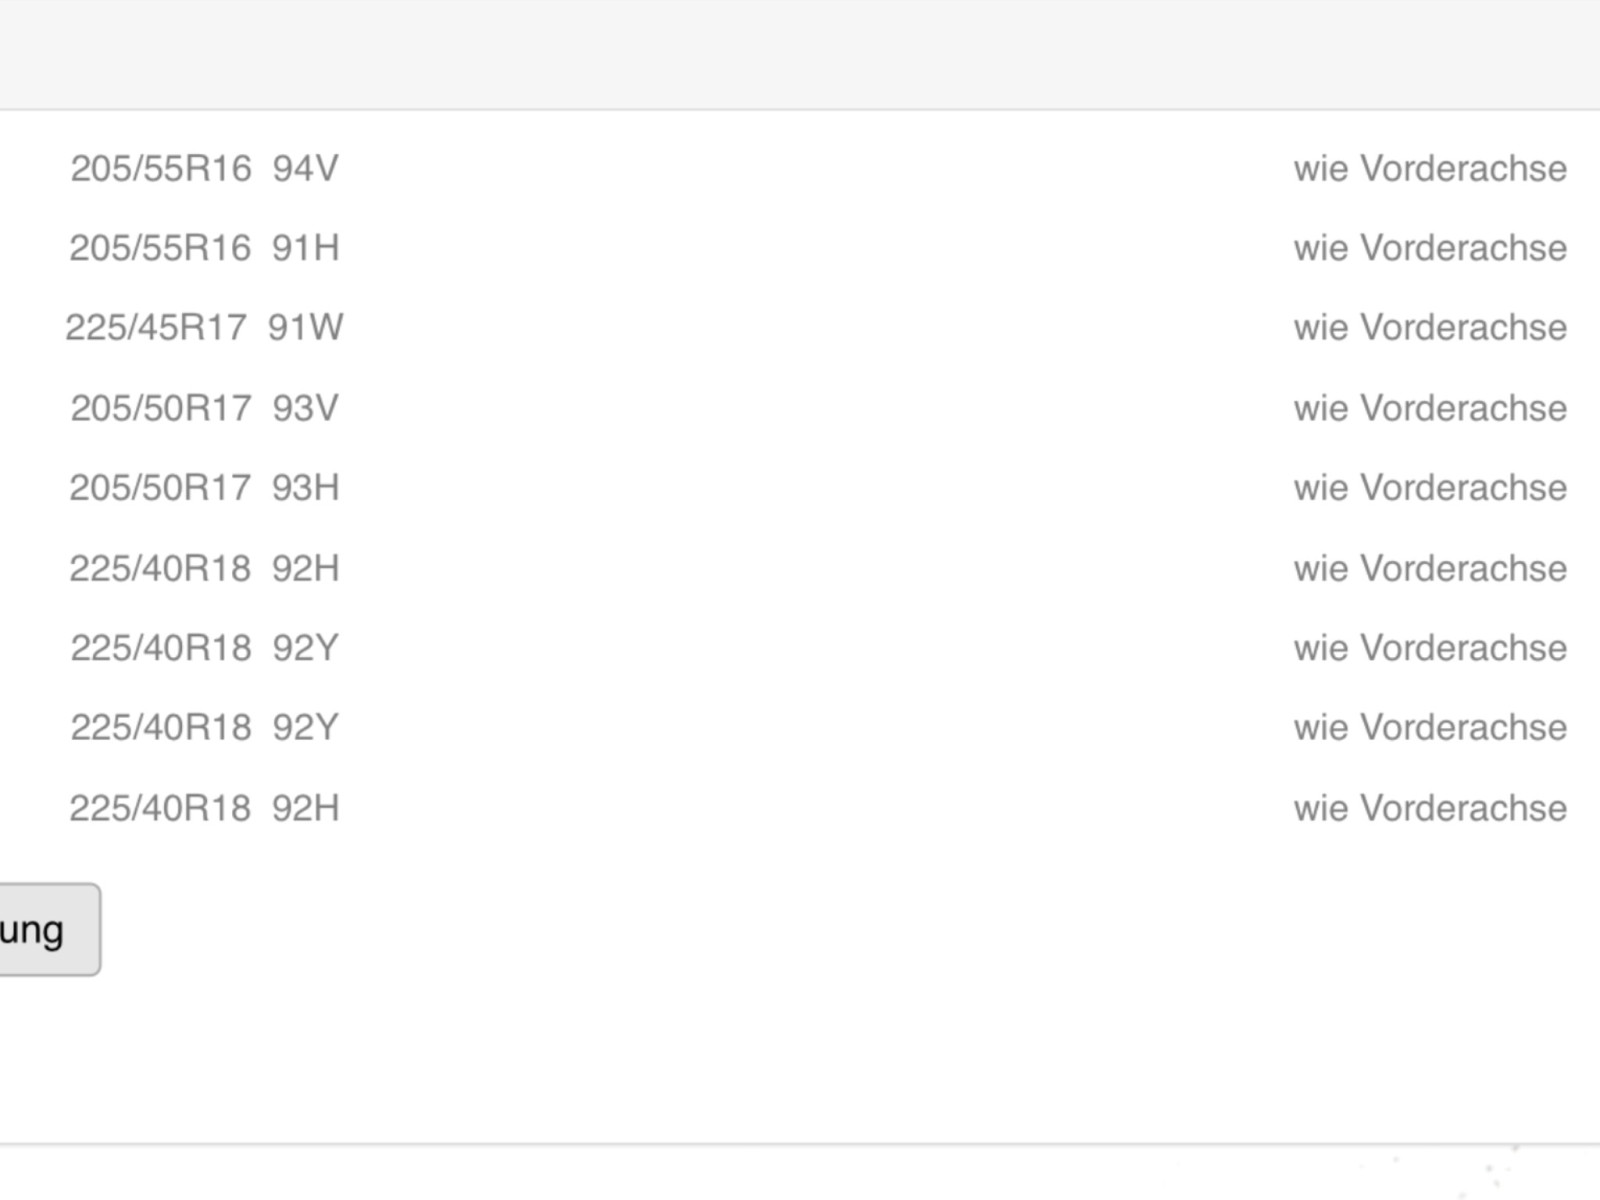
Task: Click "wie Vorderachse" next to 205/55R16 91H
Action: tap(1430, 248)
